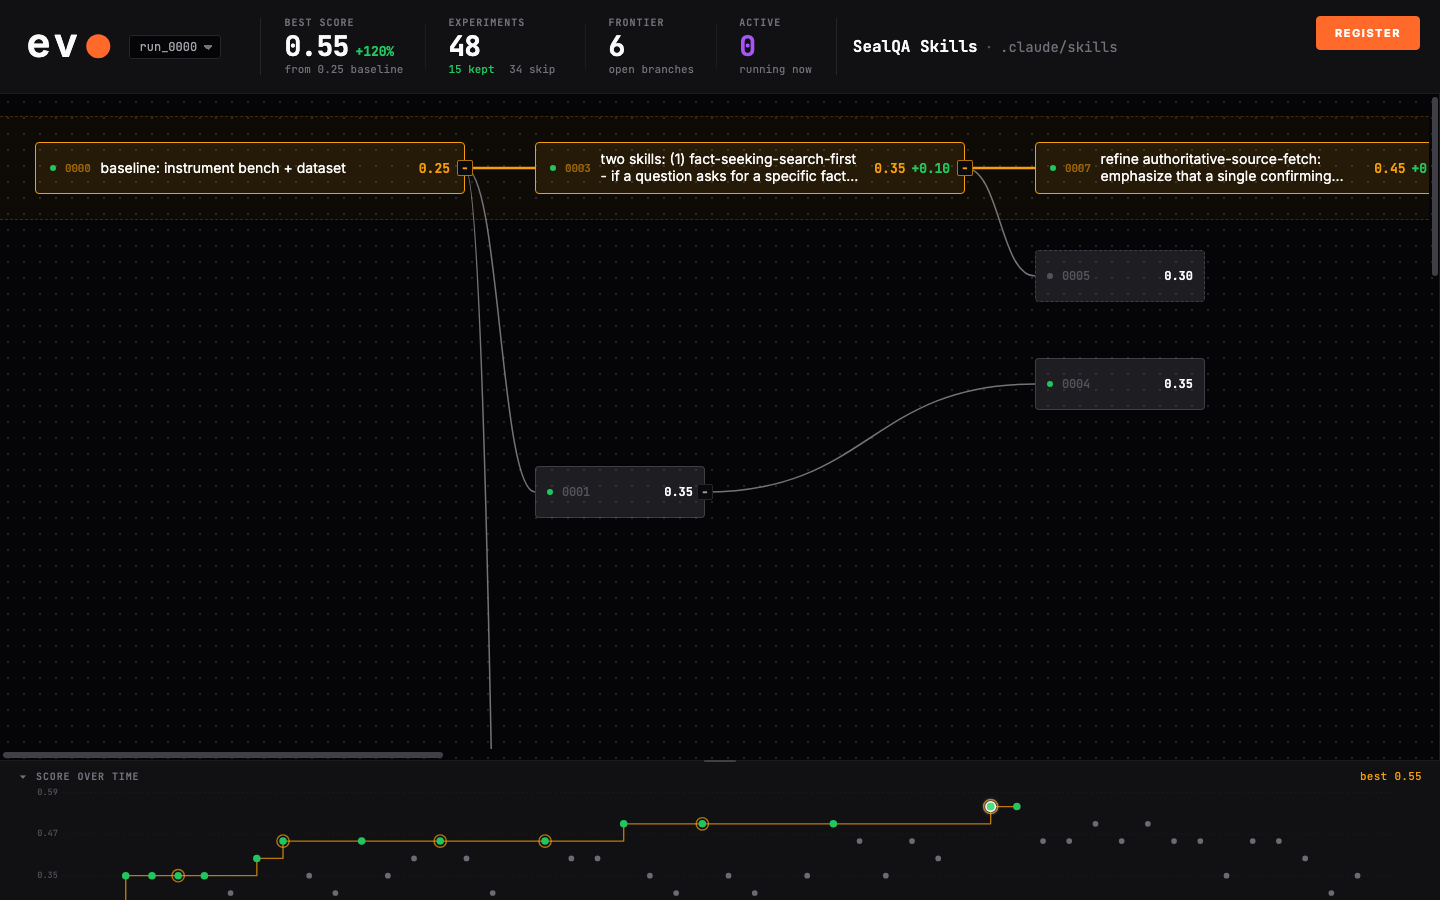Screen dimensions: 1440x900
Task: Collapse children of node 0001
Action: pyautogui.click(x=705, y=492)
